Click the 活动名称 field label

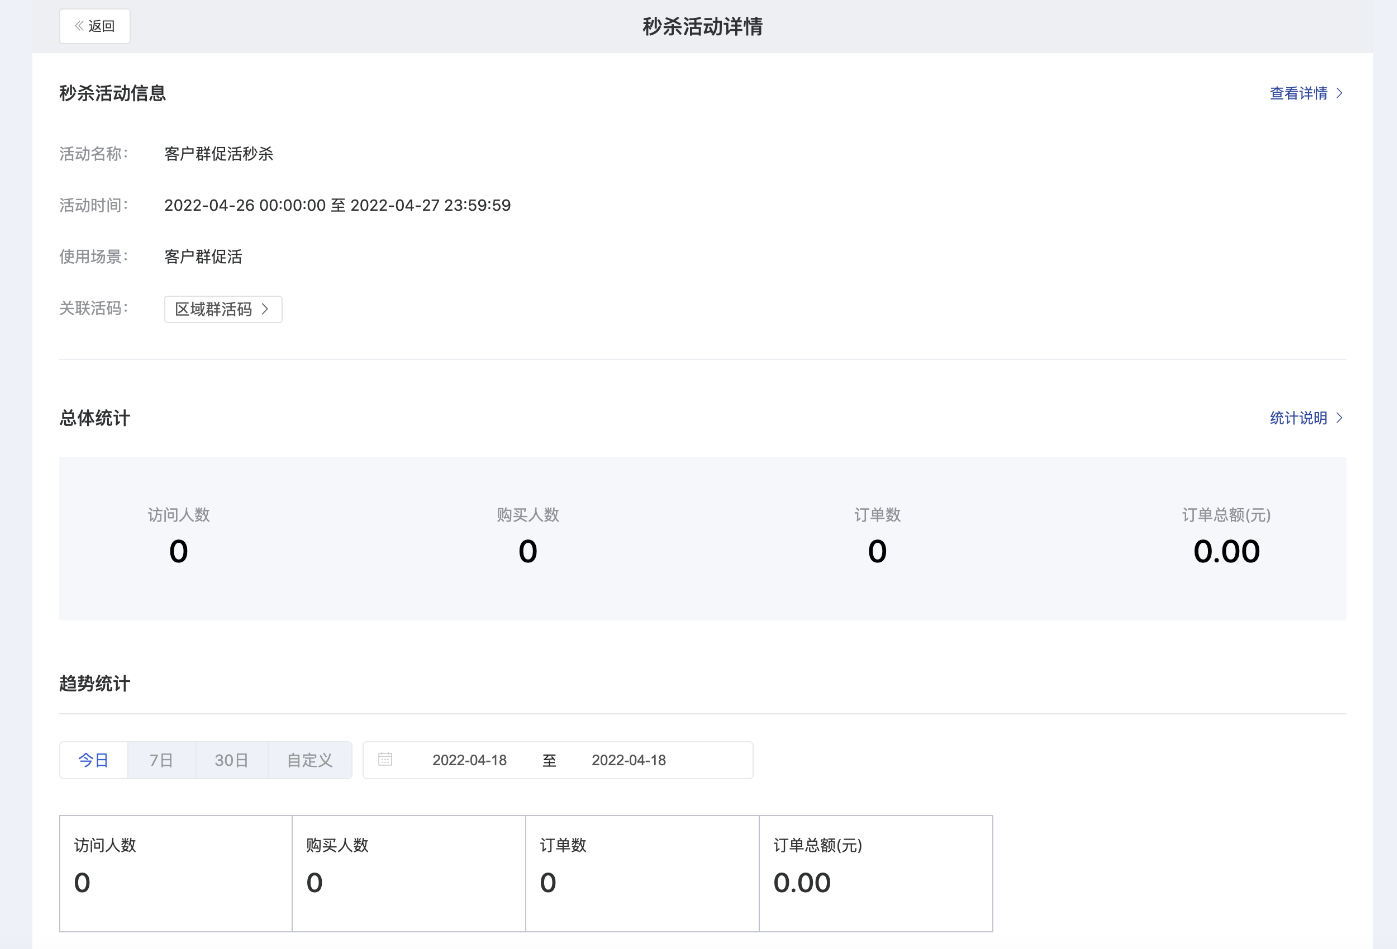click(x=94, y=154)
